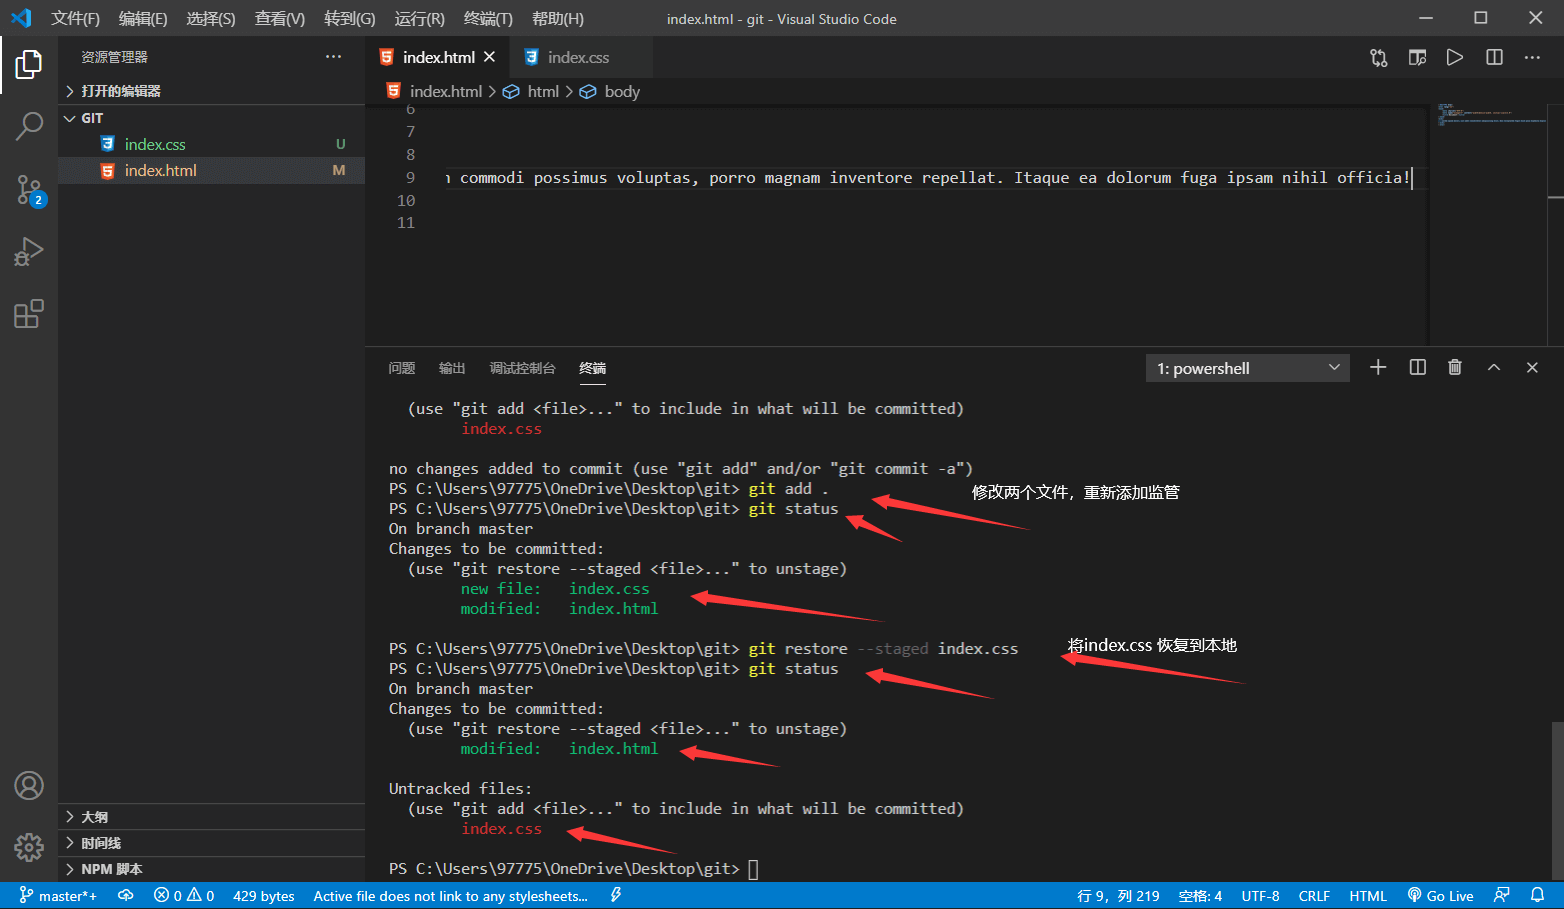Expand the 大纲 outline section
Viewport: 1564px width, 909px height.
coord(211,817)
